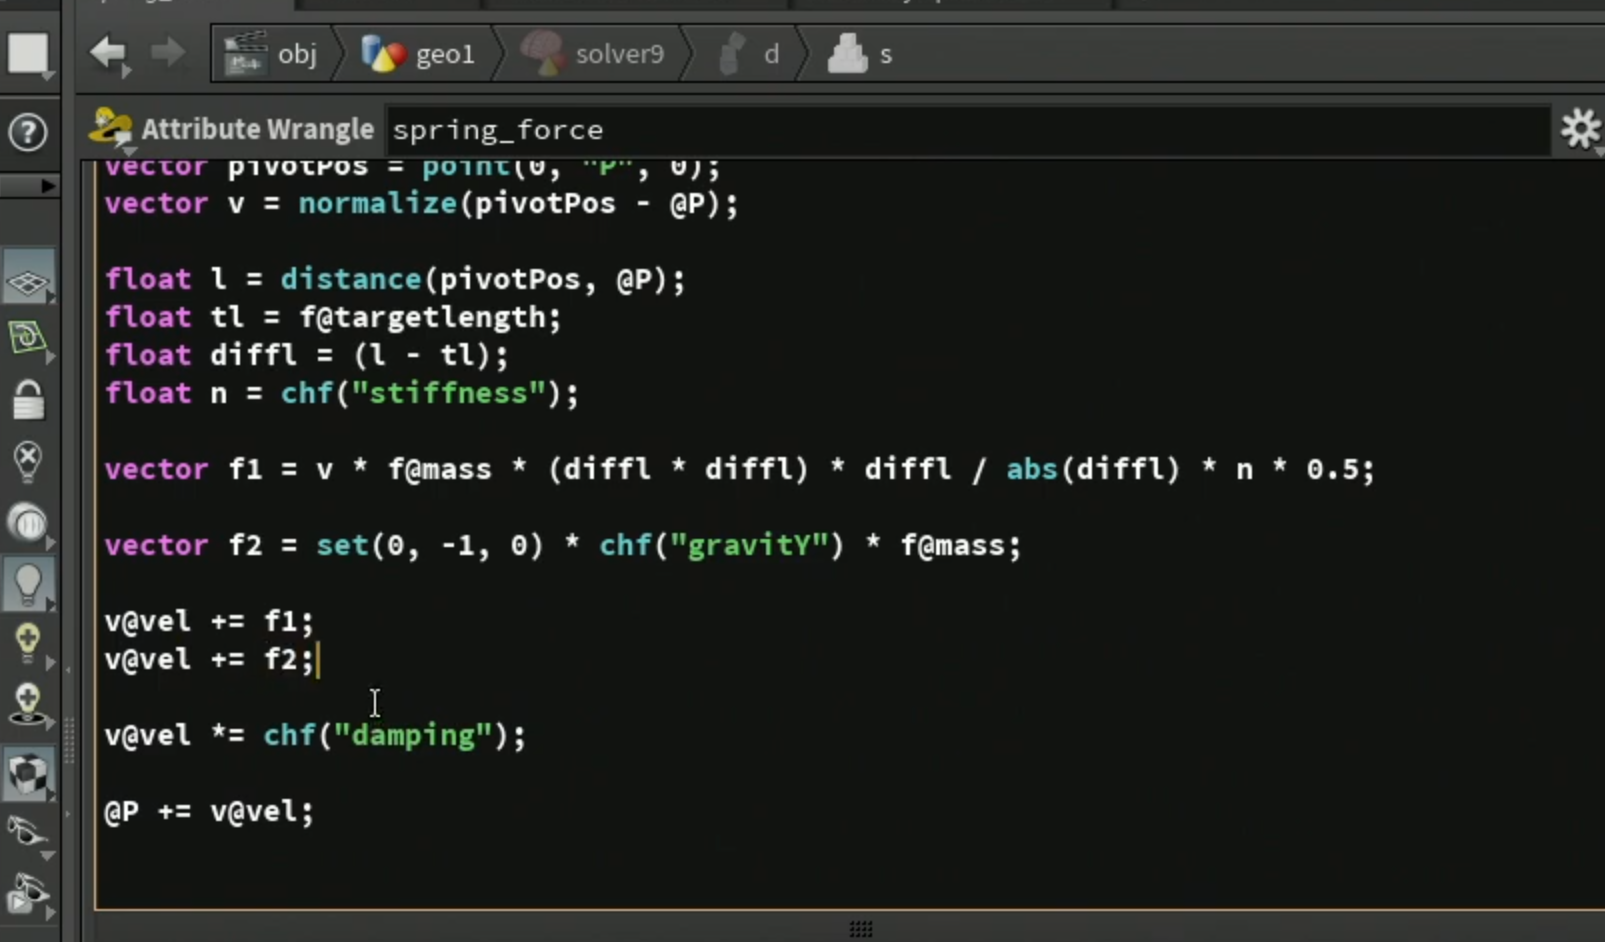Screen dimensions: 1605x942
Task: Toggle the construction plane grid icon
Action: pos(28,281)
